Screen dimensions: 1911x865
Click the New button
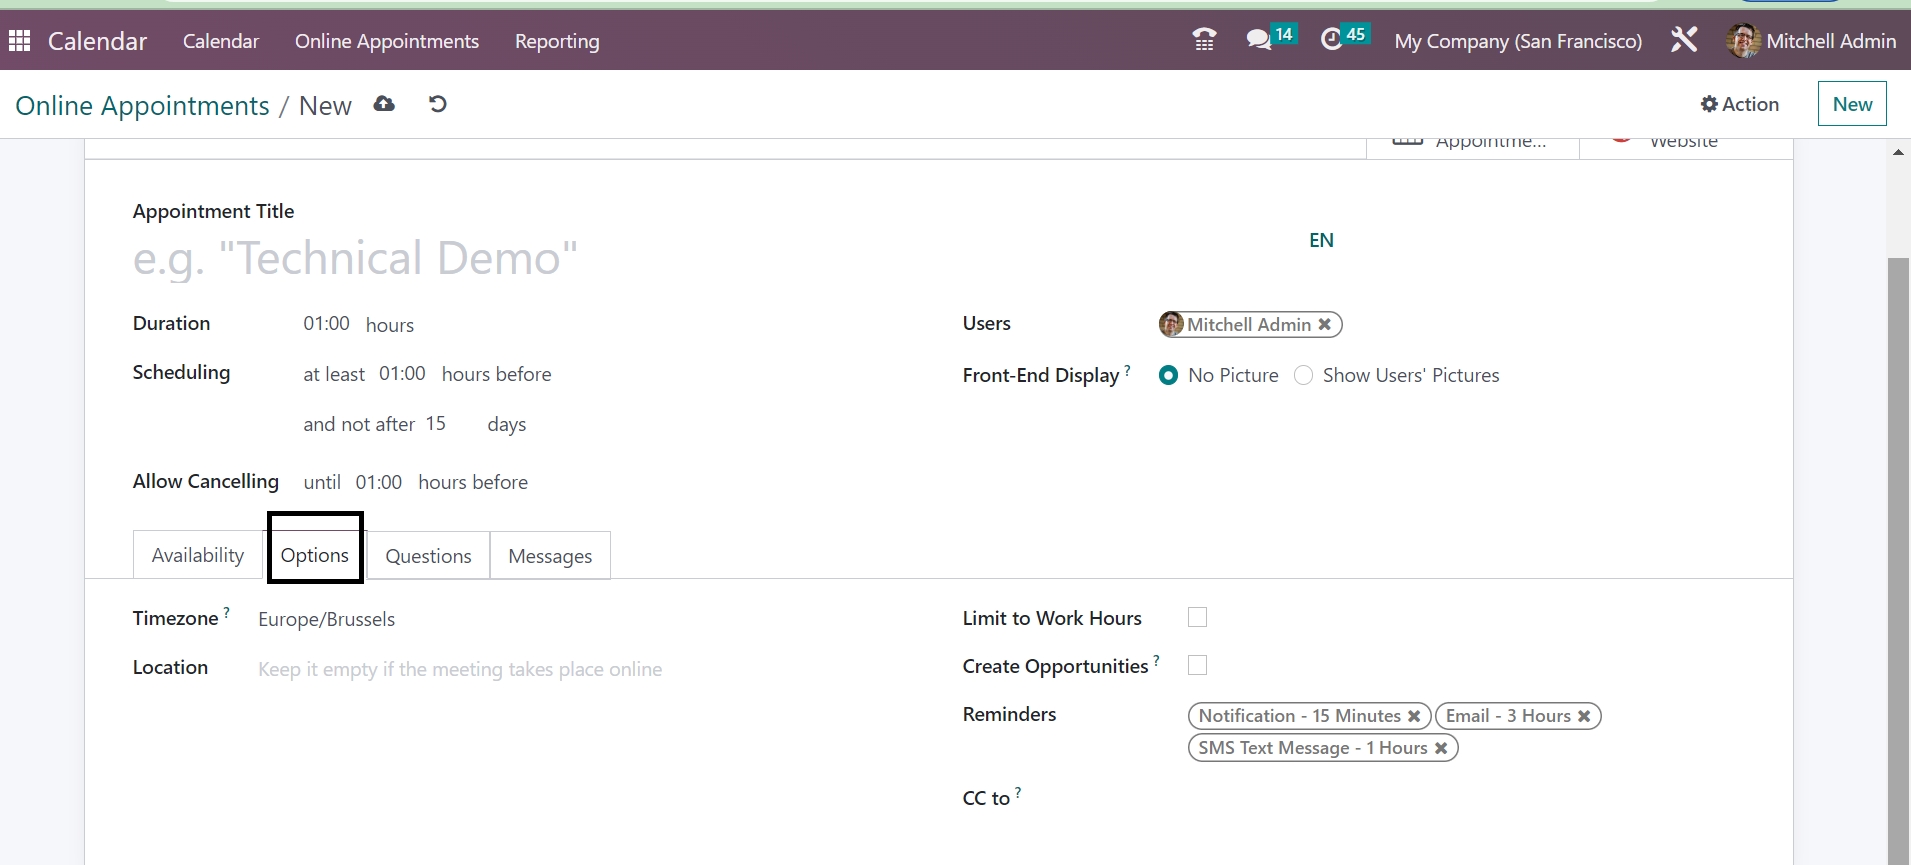point(1852,104)
